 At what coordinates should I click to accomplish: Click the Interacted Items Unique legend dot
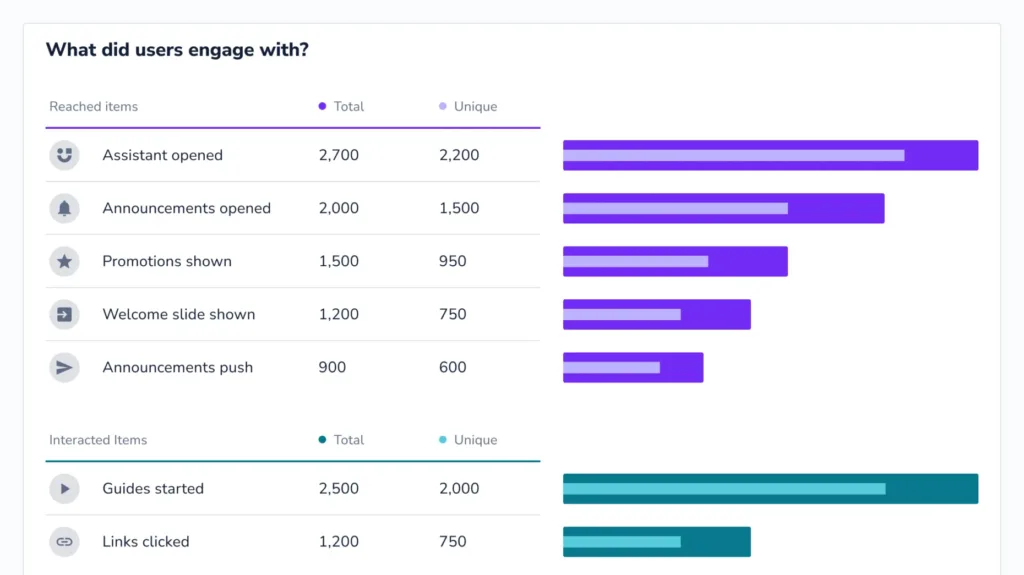coord(443,440)
